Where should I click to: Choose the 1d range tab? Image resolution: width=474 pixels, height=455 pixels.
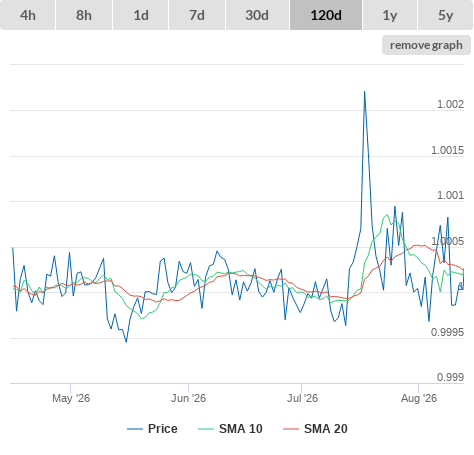click(x=141, y=15)
